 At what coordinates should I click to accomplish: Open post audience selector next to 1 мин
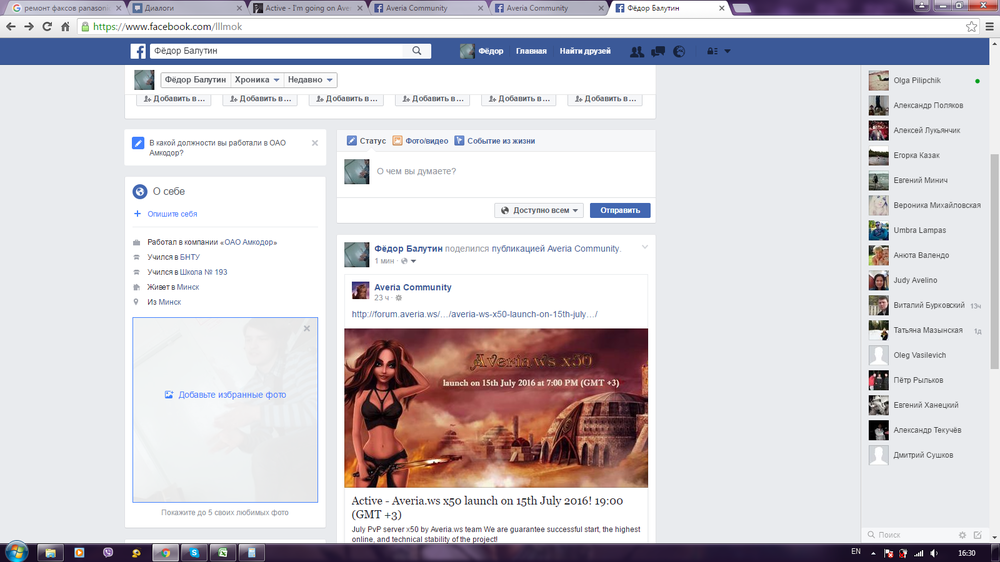[408, 261]
